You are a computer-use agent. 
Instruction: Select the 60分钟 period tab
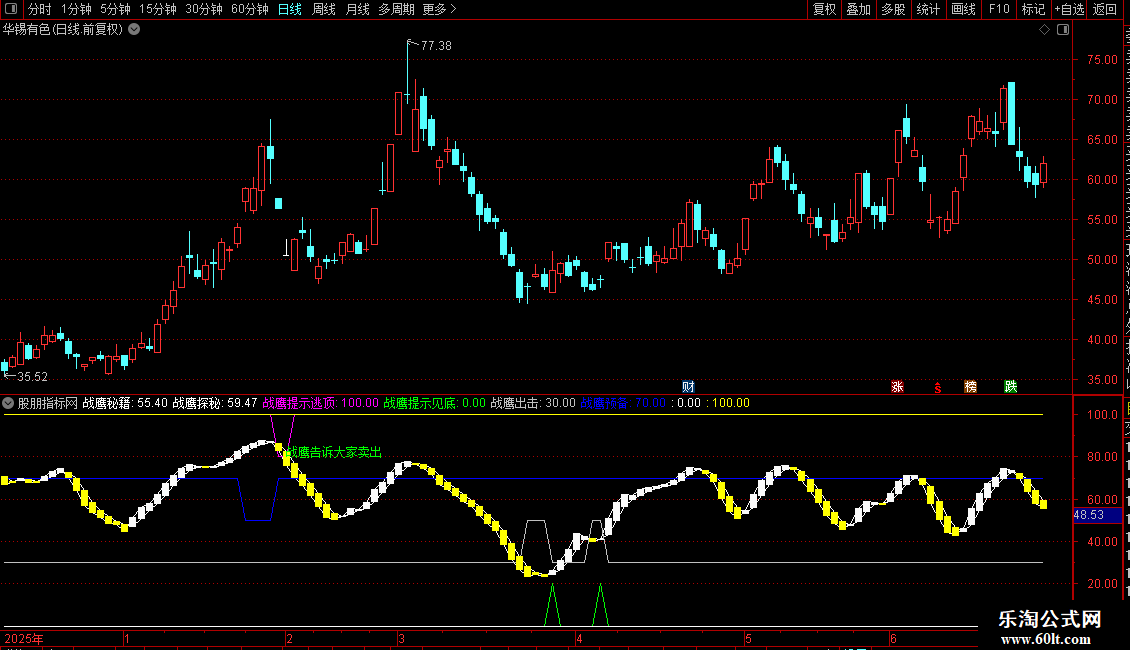pos(250,9)
